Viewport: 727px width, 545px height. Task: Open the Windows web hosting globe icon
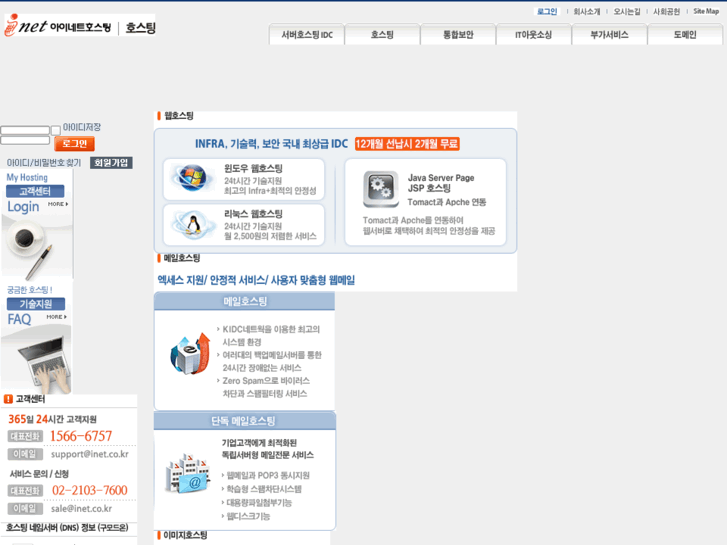coord(193,178)
